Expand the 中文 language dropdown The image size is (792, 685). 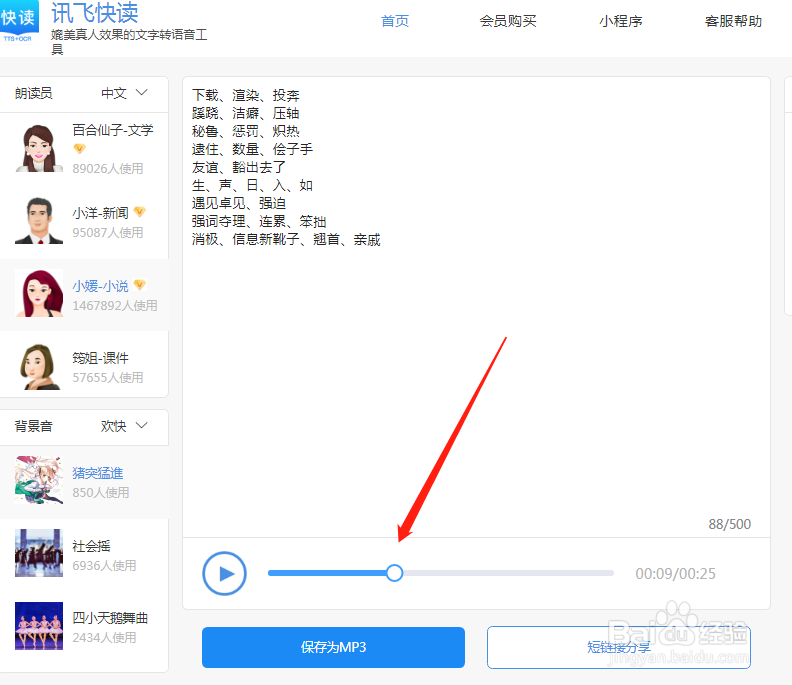coord(124,93)
